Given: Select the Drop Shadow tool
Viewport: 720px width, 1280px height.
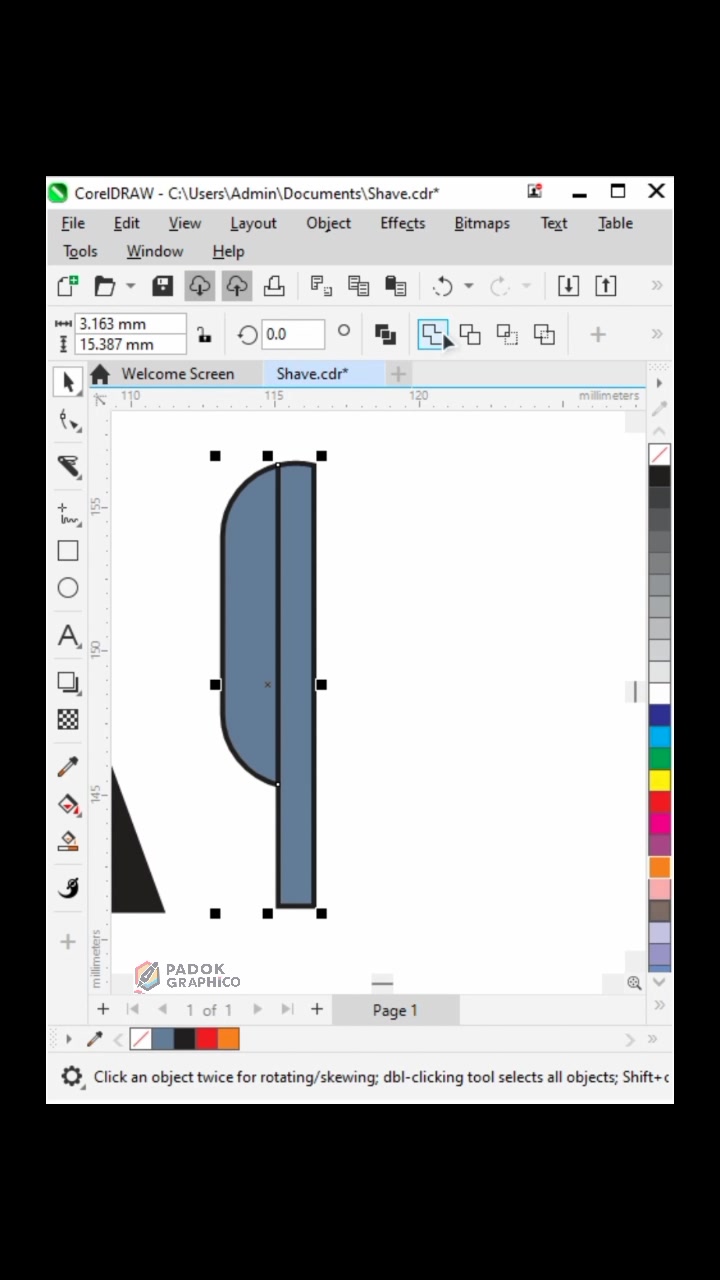Looking at the screenshot, I should click(x=68, y=683).
